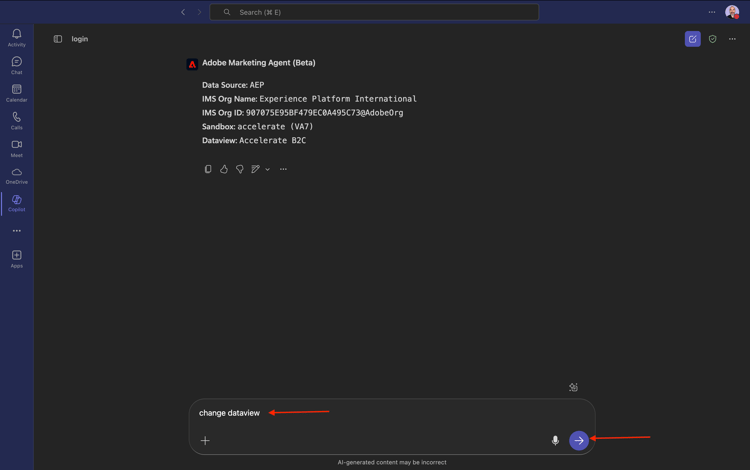Screen dimensions: 750x470
Task: Open OneDrive in sidebar
Action: 17,176
